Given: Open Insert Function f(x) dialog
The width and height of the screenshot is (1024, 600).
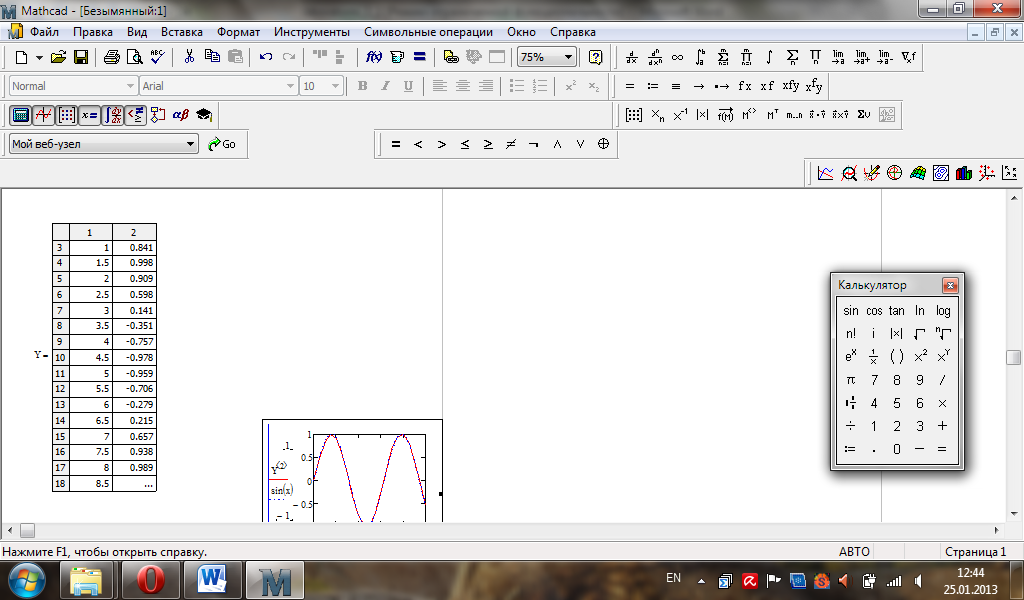Looking at the screenshot, I should (x=374, y=57).
